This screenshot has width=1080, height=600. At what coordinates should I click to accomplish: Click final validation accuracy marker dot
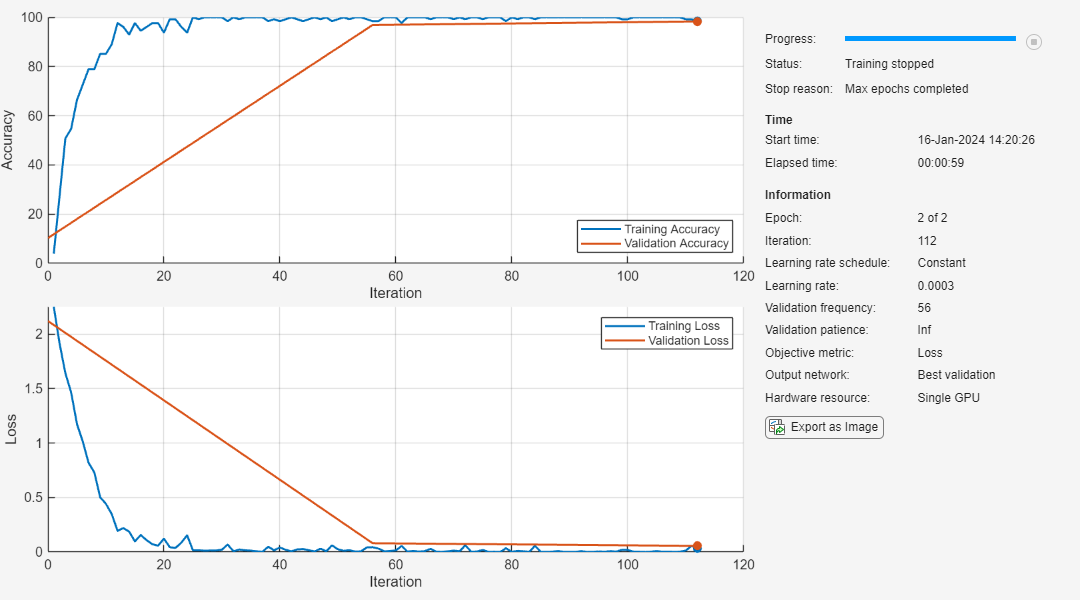(x=697, y=21)
